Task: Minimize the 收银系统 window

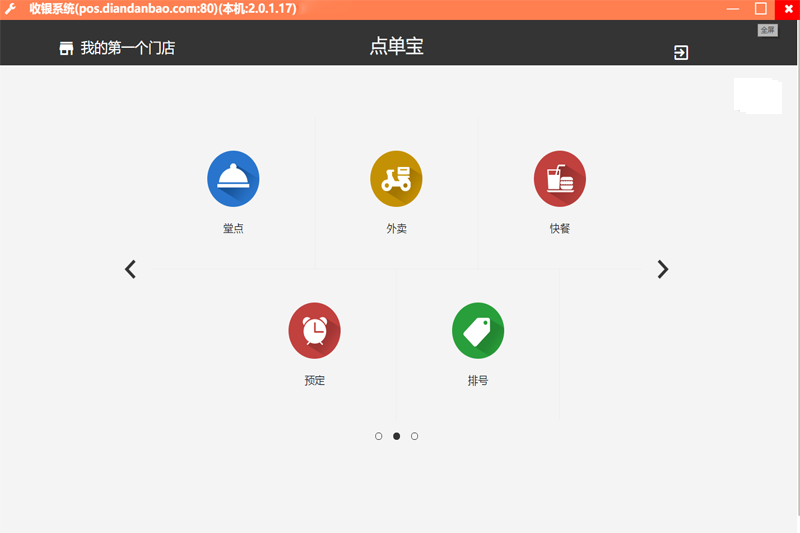Action: 733,9
